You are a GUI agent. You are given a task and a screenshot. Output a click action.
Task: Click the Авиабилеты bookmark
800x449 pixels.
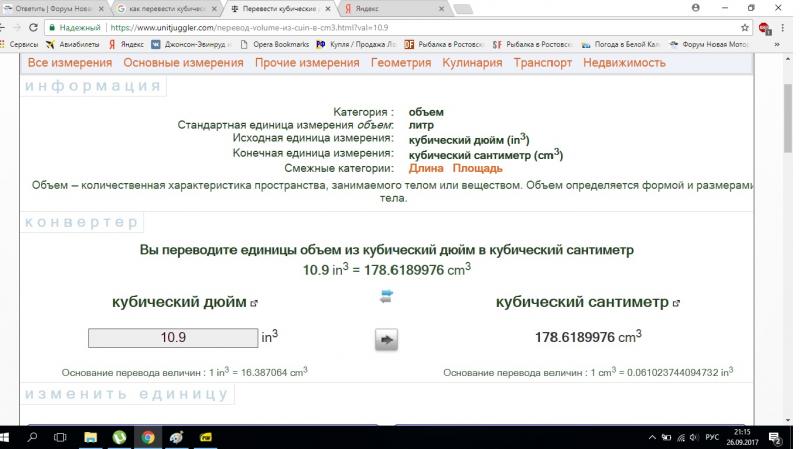point(77,45)
